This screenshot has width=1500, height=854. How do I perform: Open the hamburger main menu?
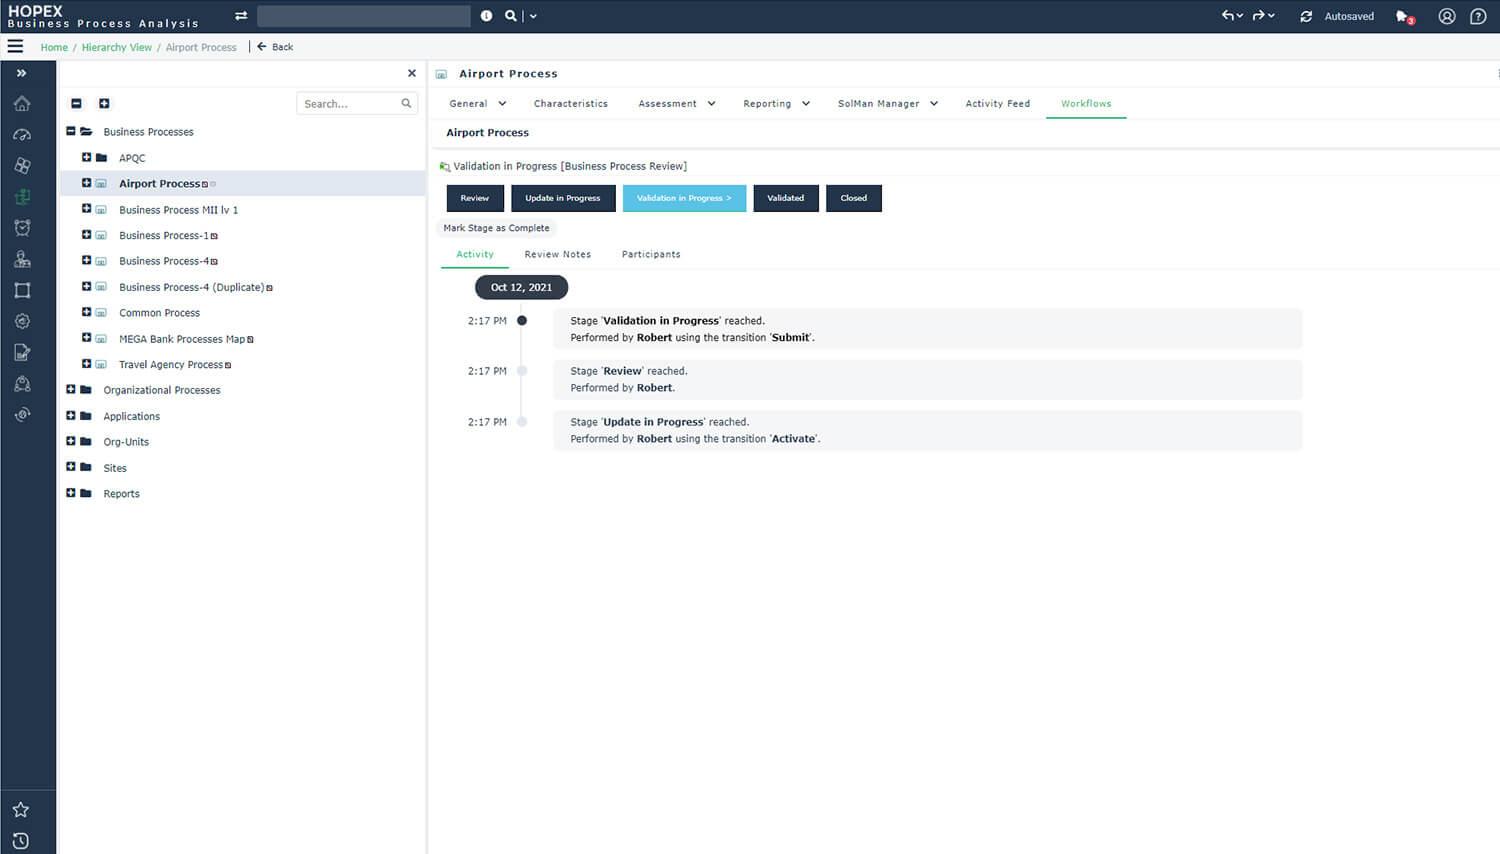[15, 46]
